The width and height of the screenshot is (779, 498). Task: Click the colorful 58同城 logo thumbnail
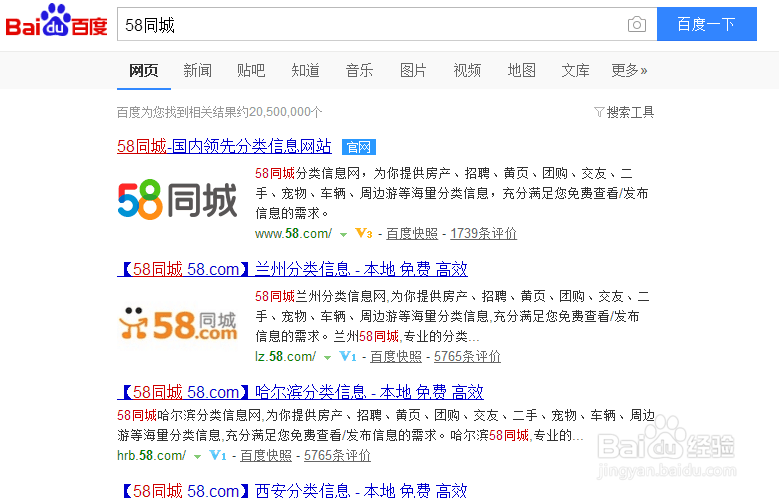177,200
